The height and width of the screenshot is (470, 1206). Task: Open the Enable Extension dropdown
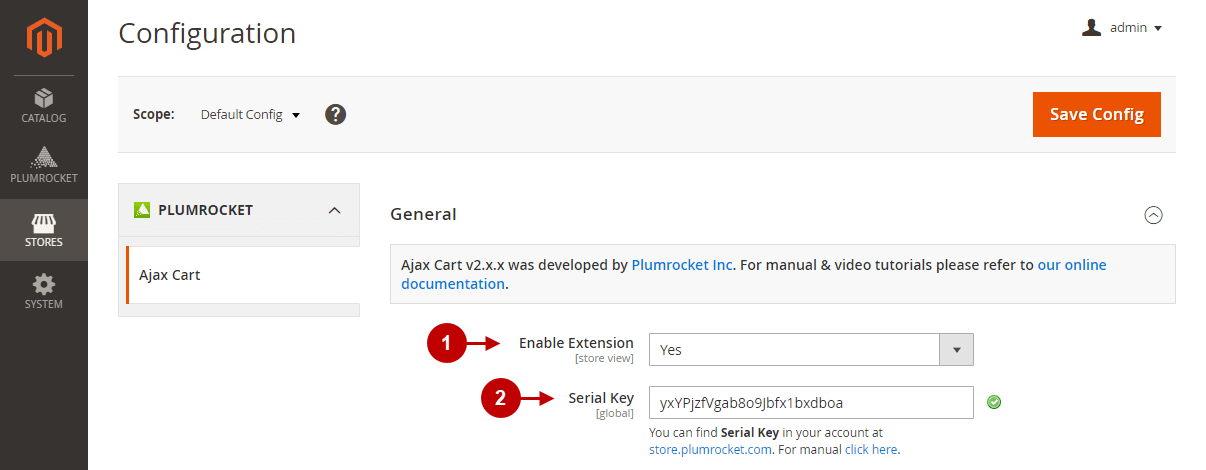pyautogui.click(x=810, y=350)
